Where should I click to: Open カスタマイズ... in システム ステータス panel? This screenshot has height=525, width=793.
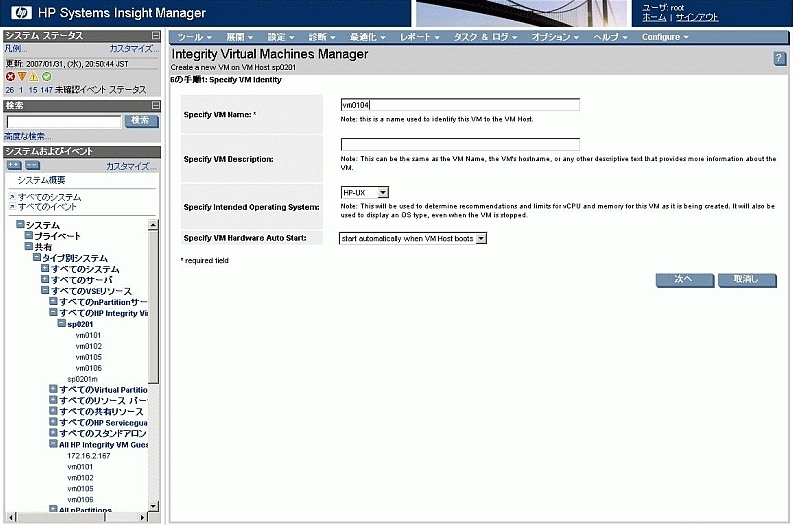pyautogui.click(x=134, y=49)
